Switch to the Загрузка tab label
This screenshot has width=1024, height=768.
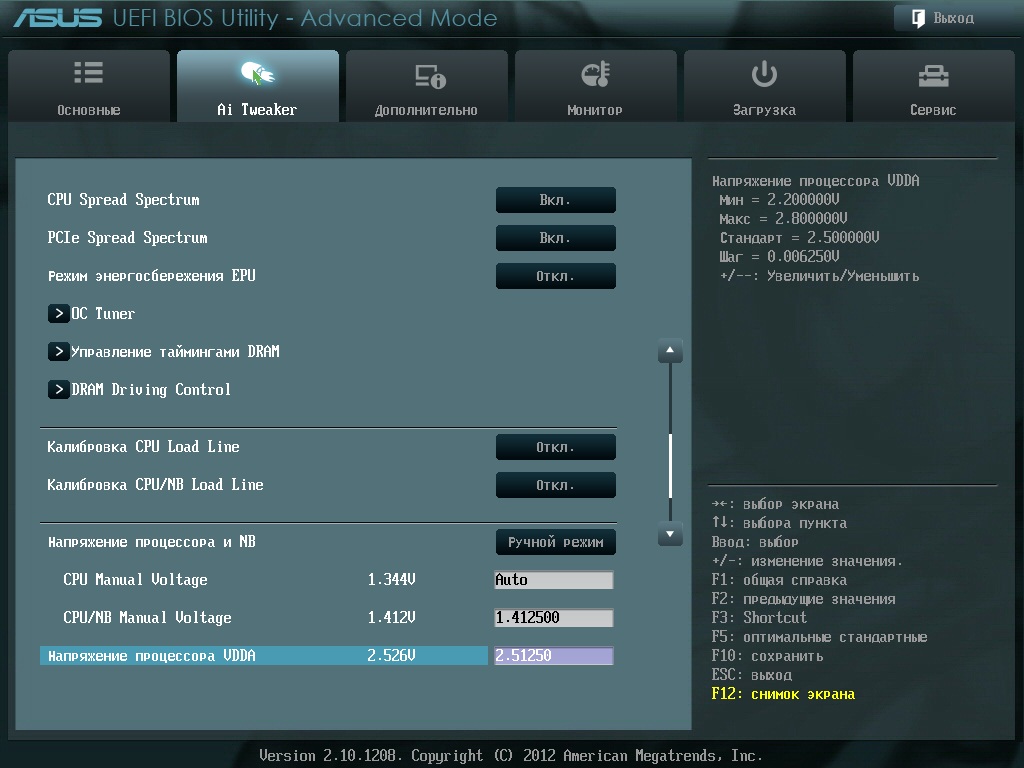coord(764,110)
